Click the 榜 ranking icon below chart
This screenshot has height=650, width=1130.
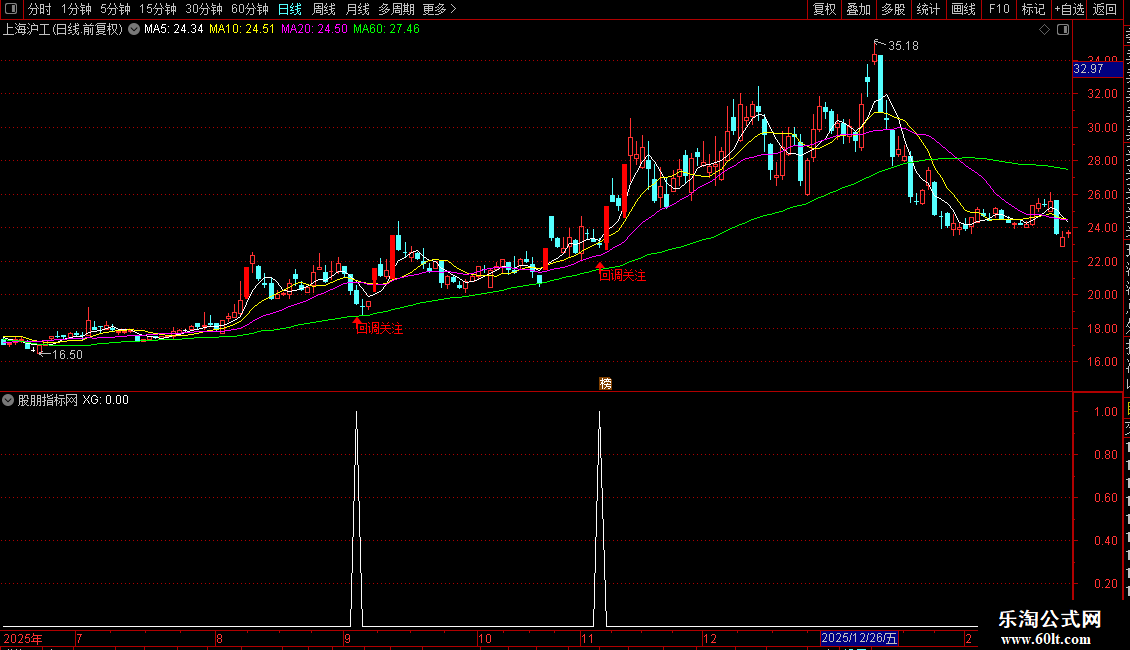605,383
